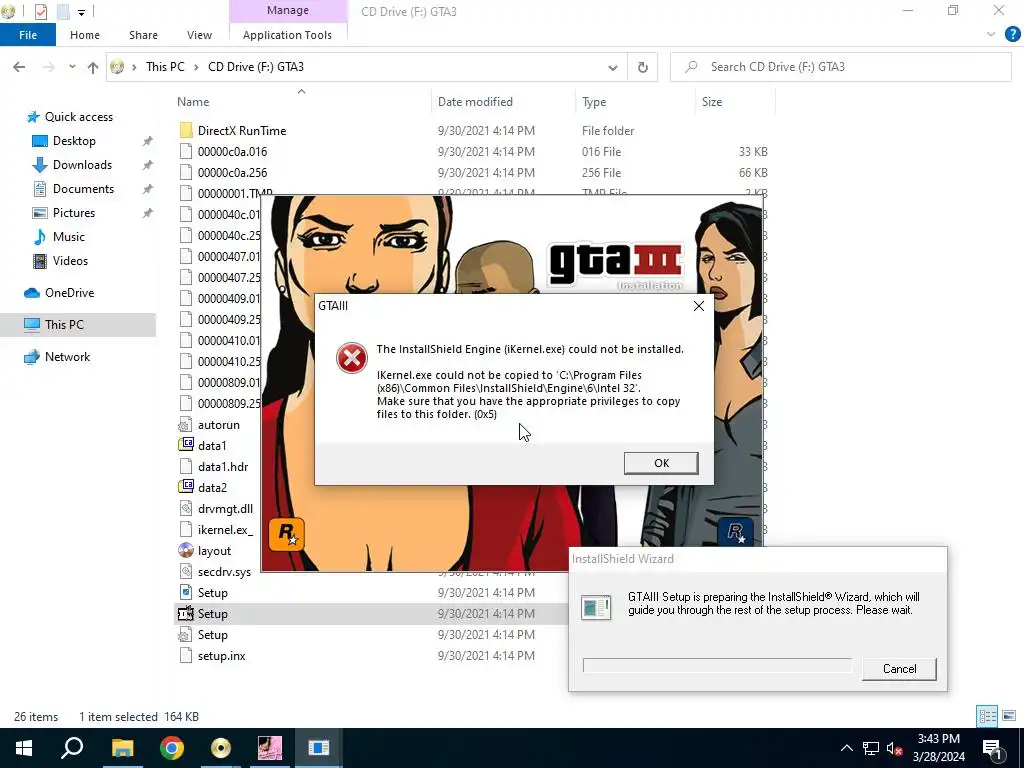Viewport: 1024px width, 768px height.
Task: Open the recent locations dropdown
Action: (x=72, y=67)
